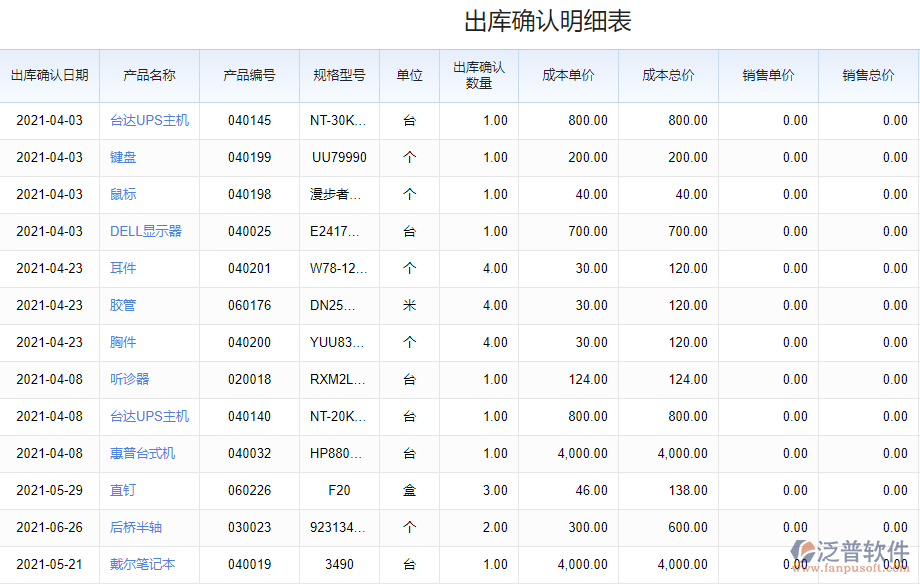The image size is (920, 584).
Task: Click the 成本总价 column header
Action: pyautogui.click(x=668, y=75)
